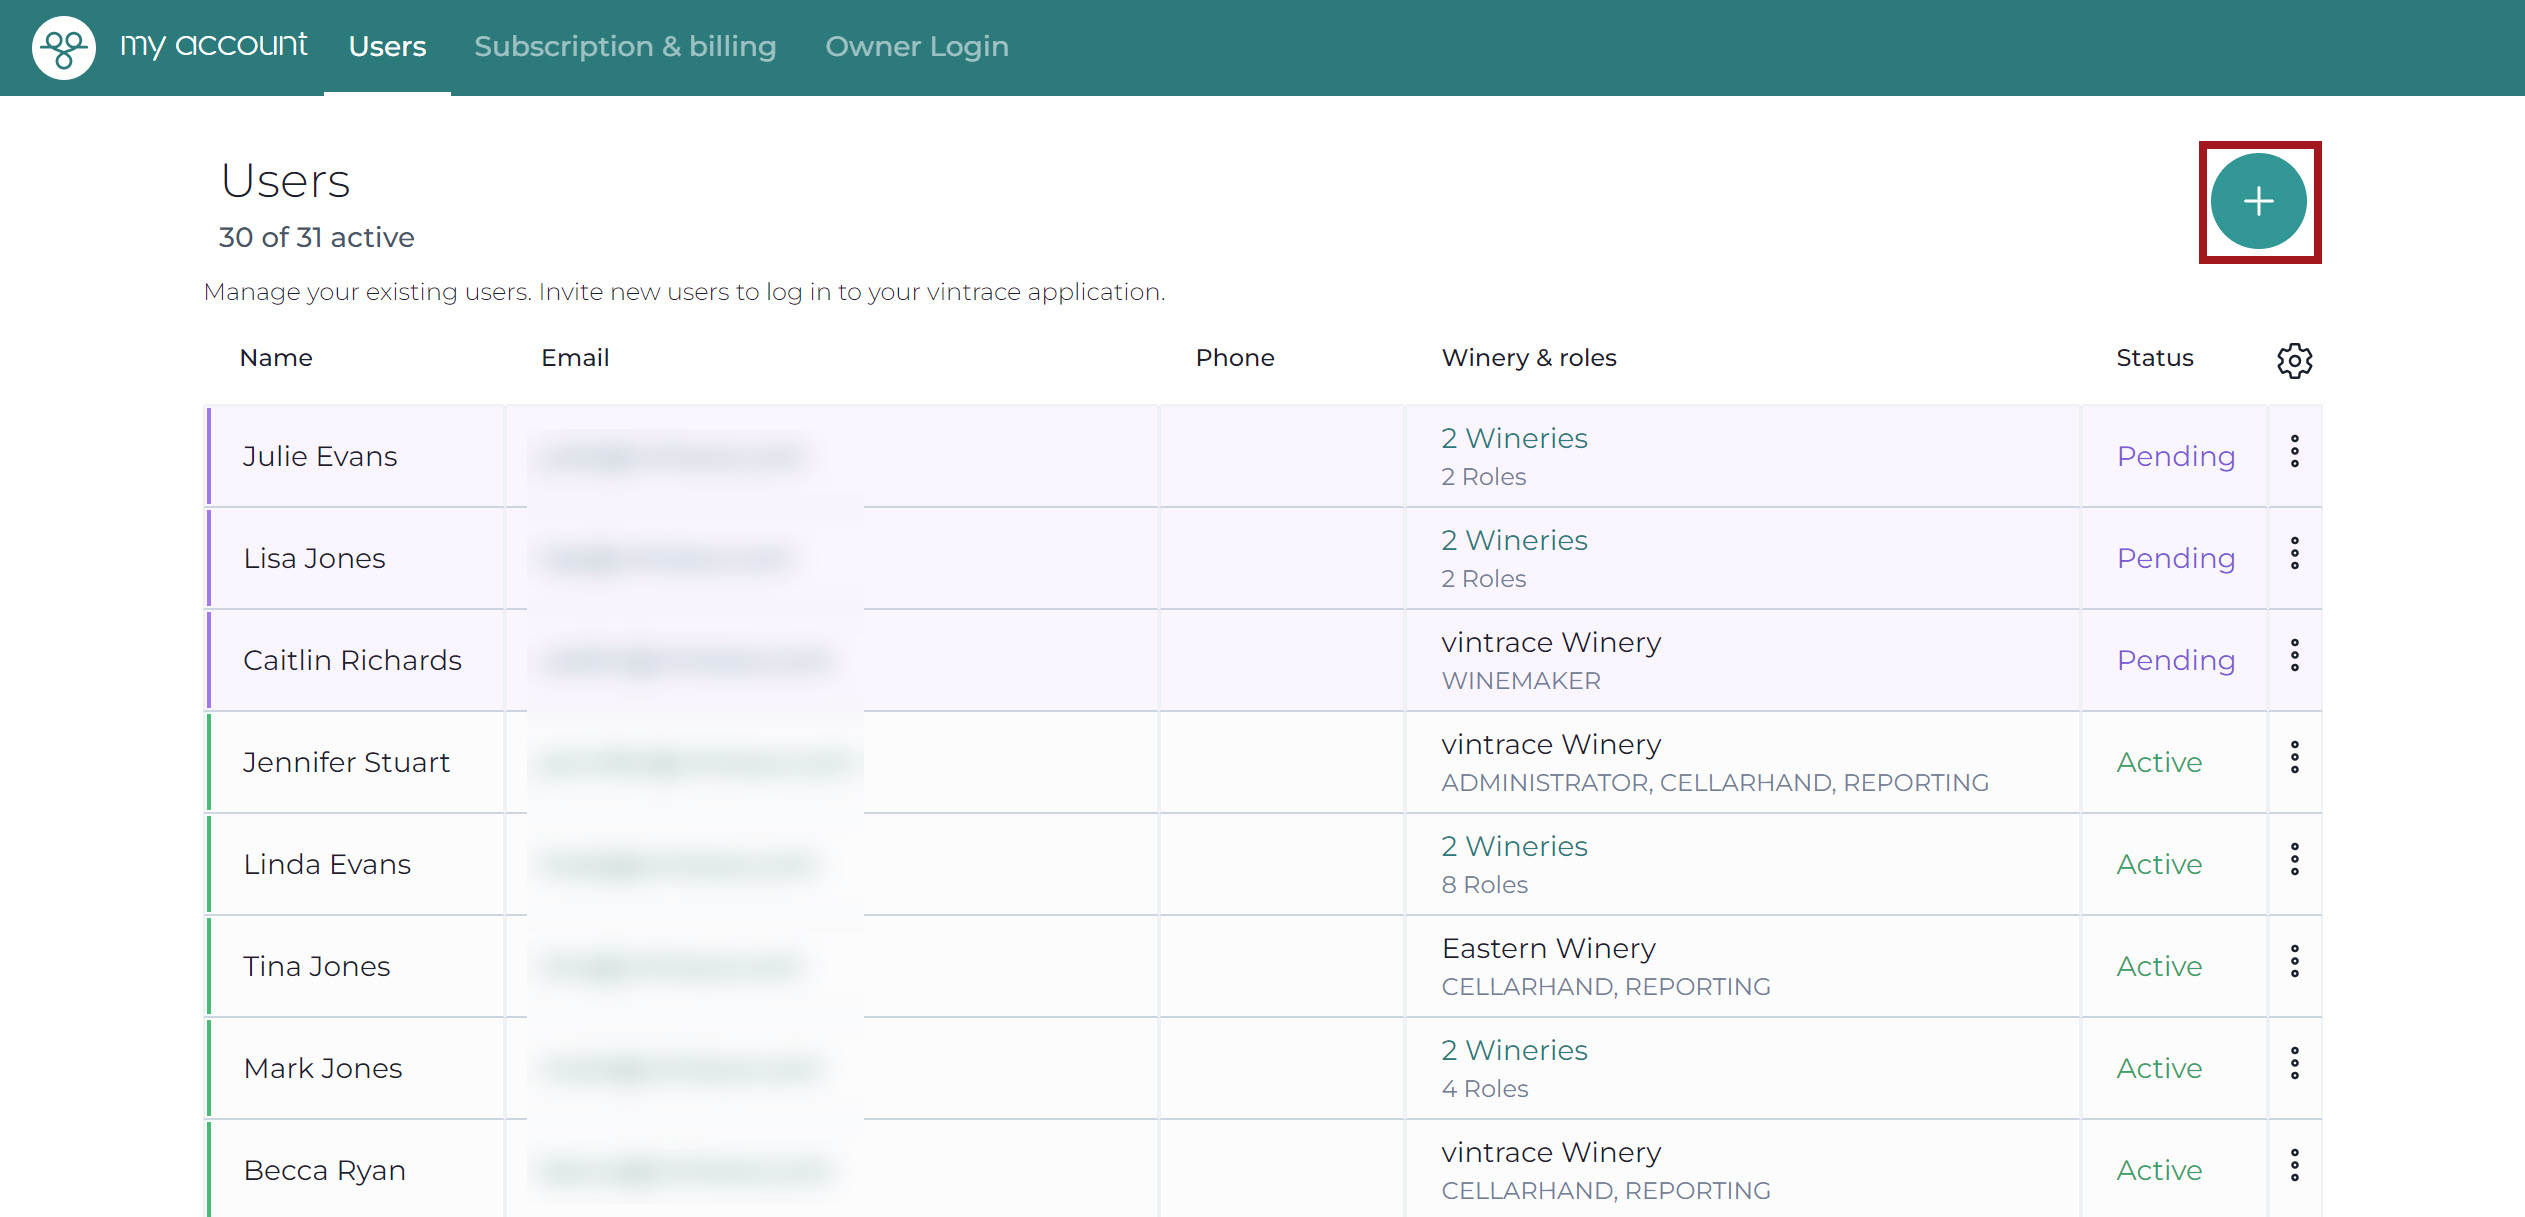The image size is (2525, 1217).
Task: Open the actions menu for Lisa Jones
Action: pos(2294,554)
